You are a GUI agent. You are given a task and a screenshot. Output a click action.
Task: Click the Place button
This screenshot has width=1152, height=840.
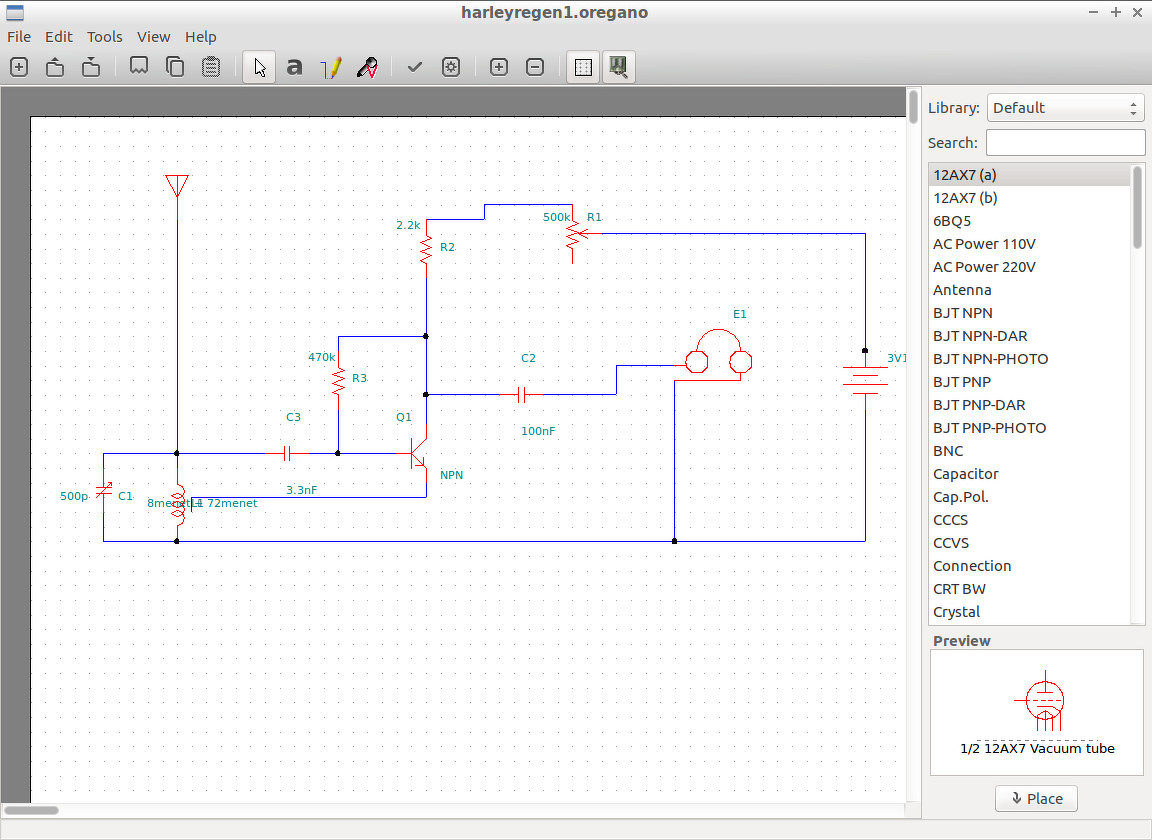1037,798
